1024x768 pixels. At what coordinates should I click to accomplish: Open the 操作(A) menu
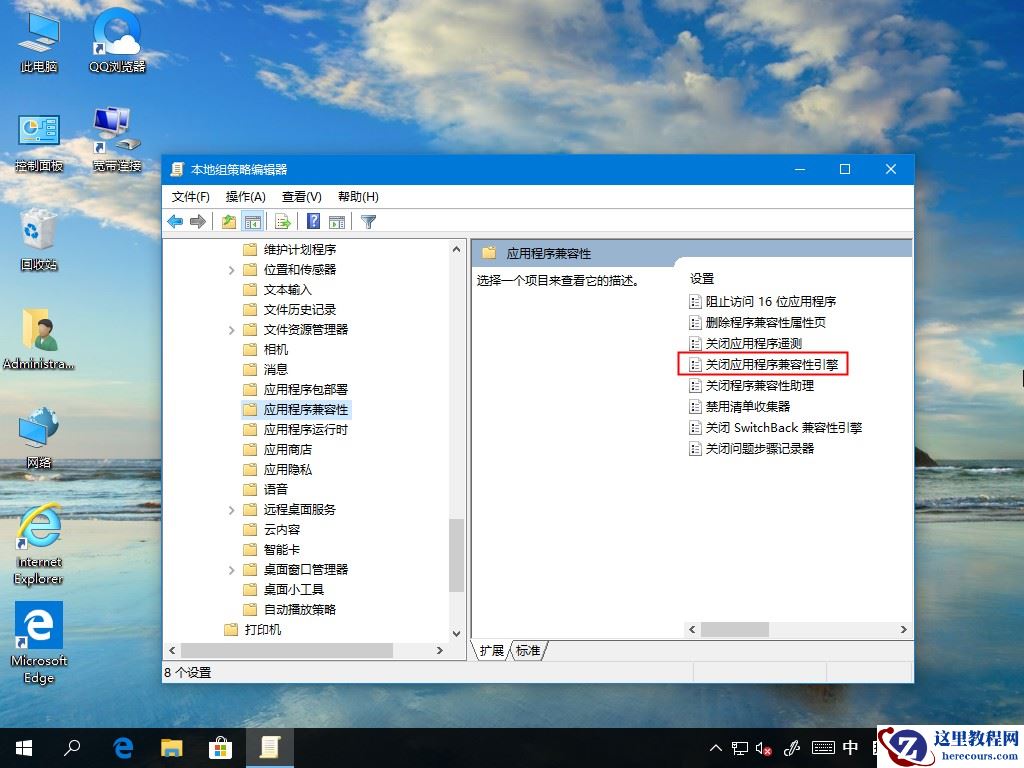(x=245, y=196)
